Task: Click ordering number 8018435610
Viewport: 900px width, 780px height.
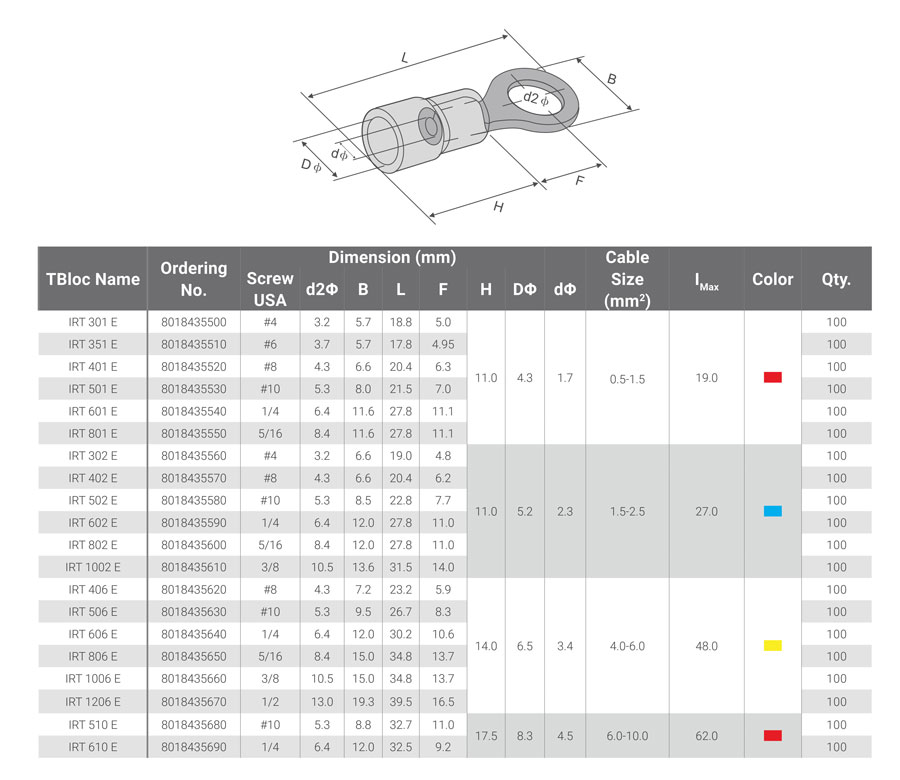Action: coord(194,567)
